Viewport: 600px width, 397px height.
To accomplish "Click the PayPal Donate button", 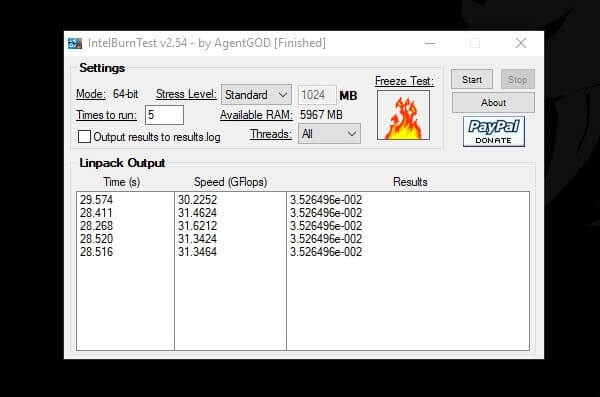I will [x=494, y=132].
